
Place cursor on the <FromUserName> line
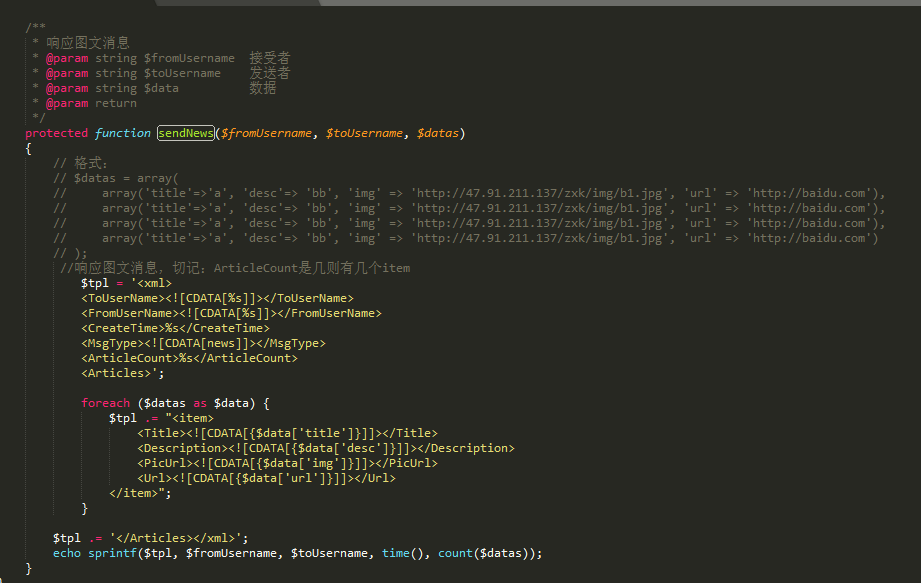click(231, 313)
